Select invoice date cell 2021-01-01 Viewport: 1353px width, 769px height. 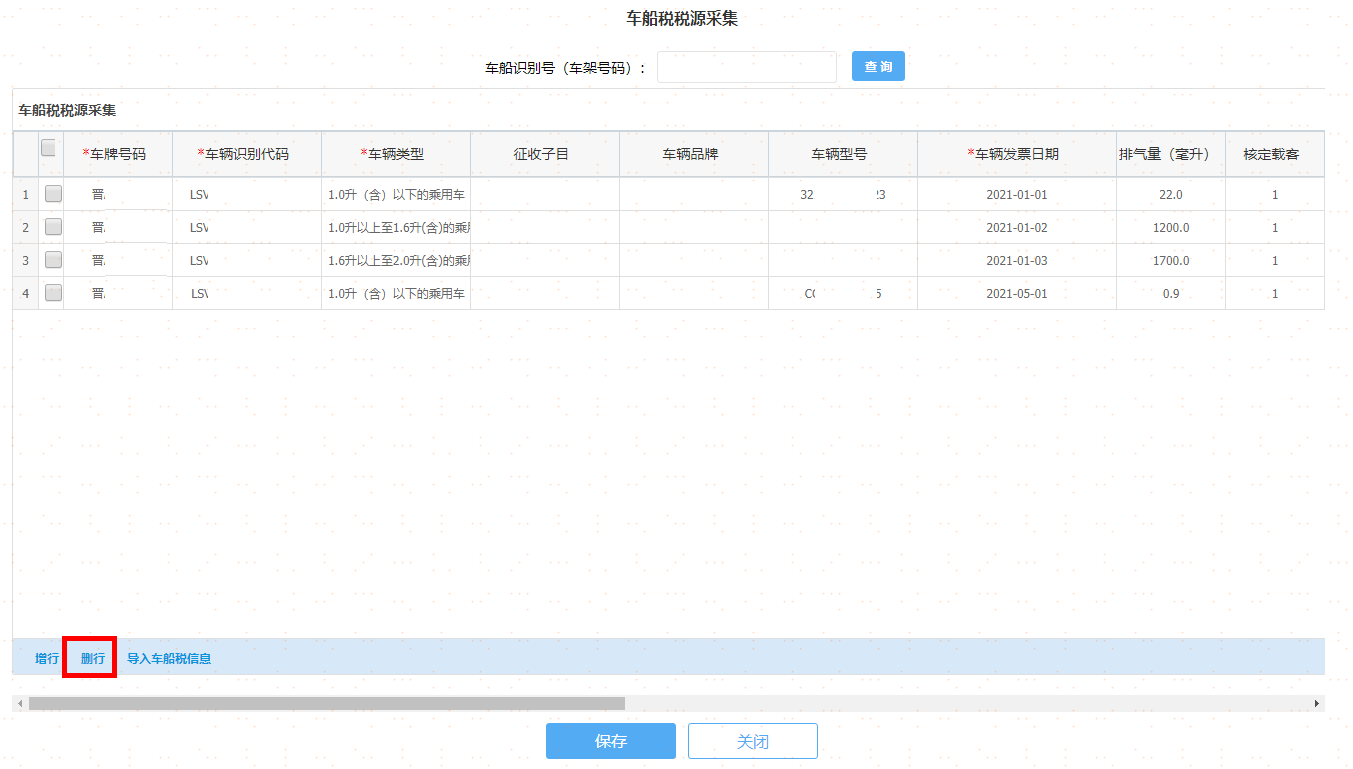pos(1017,194)
